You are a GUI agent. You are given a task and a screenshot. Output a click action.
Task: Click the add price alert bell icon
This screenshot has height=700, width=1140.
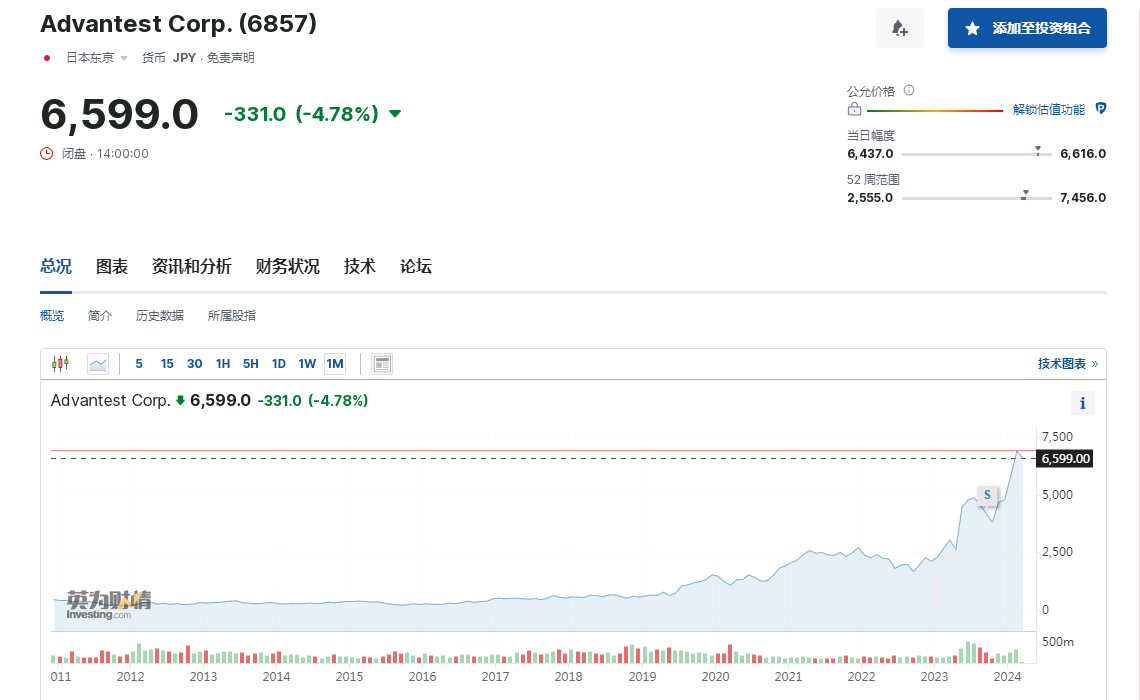click(x=899, y=28)
